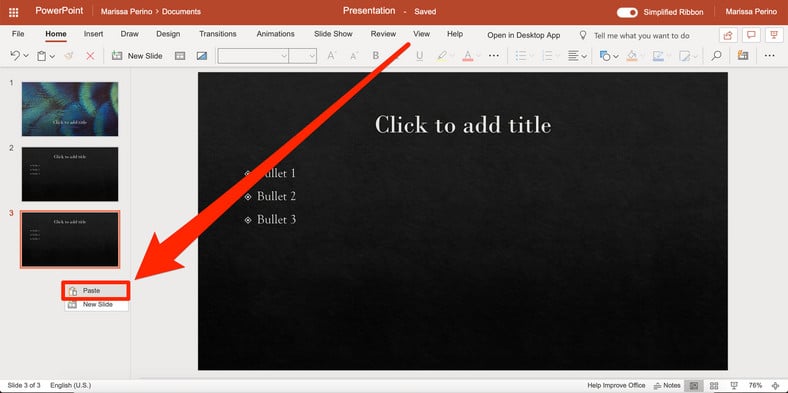Open the slide Layout icon

[x=180, y=56]
